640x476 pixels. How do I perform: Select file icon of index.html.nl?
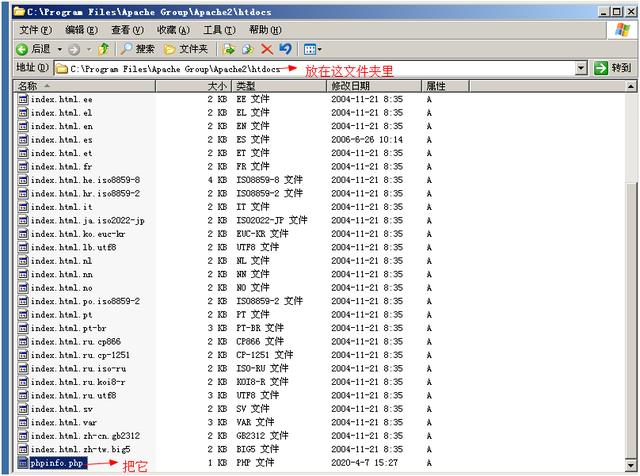23,261
